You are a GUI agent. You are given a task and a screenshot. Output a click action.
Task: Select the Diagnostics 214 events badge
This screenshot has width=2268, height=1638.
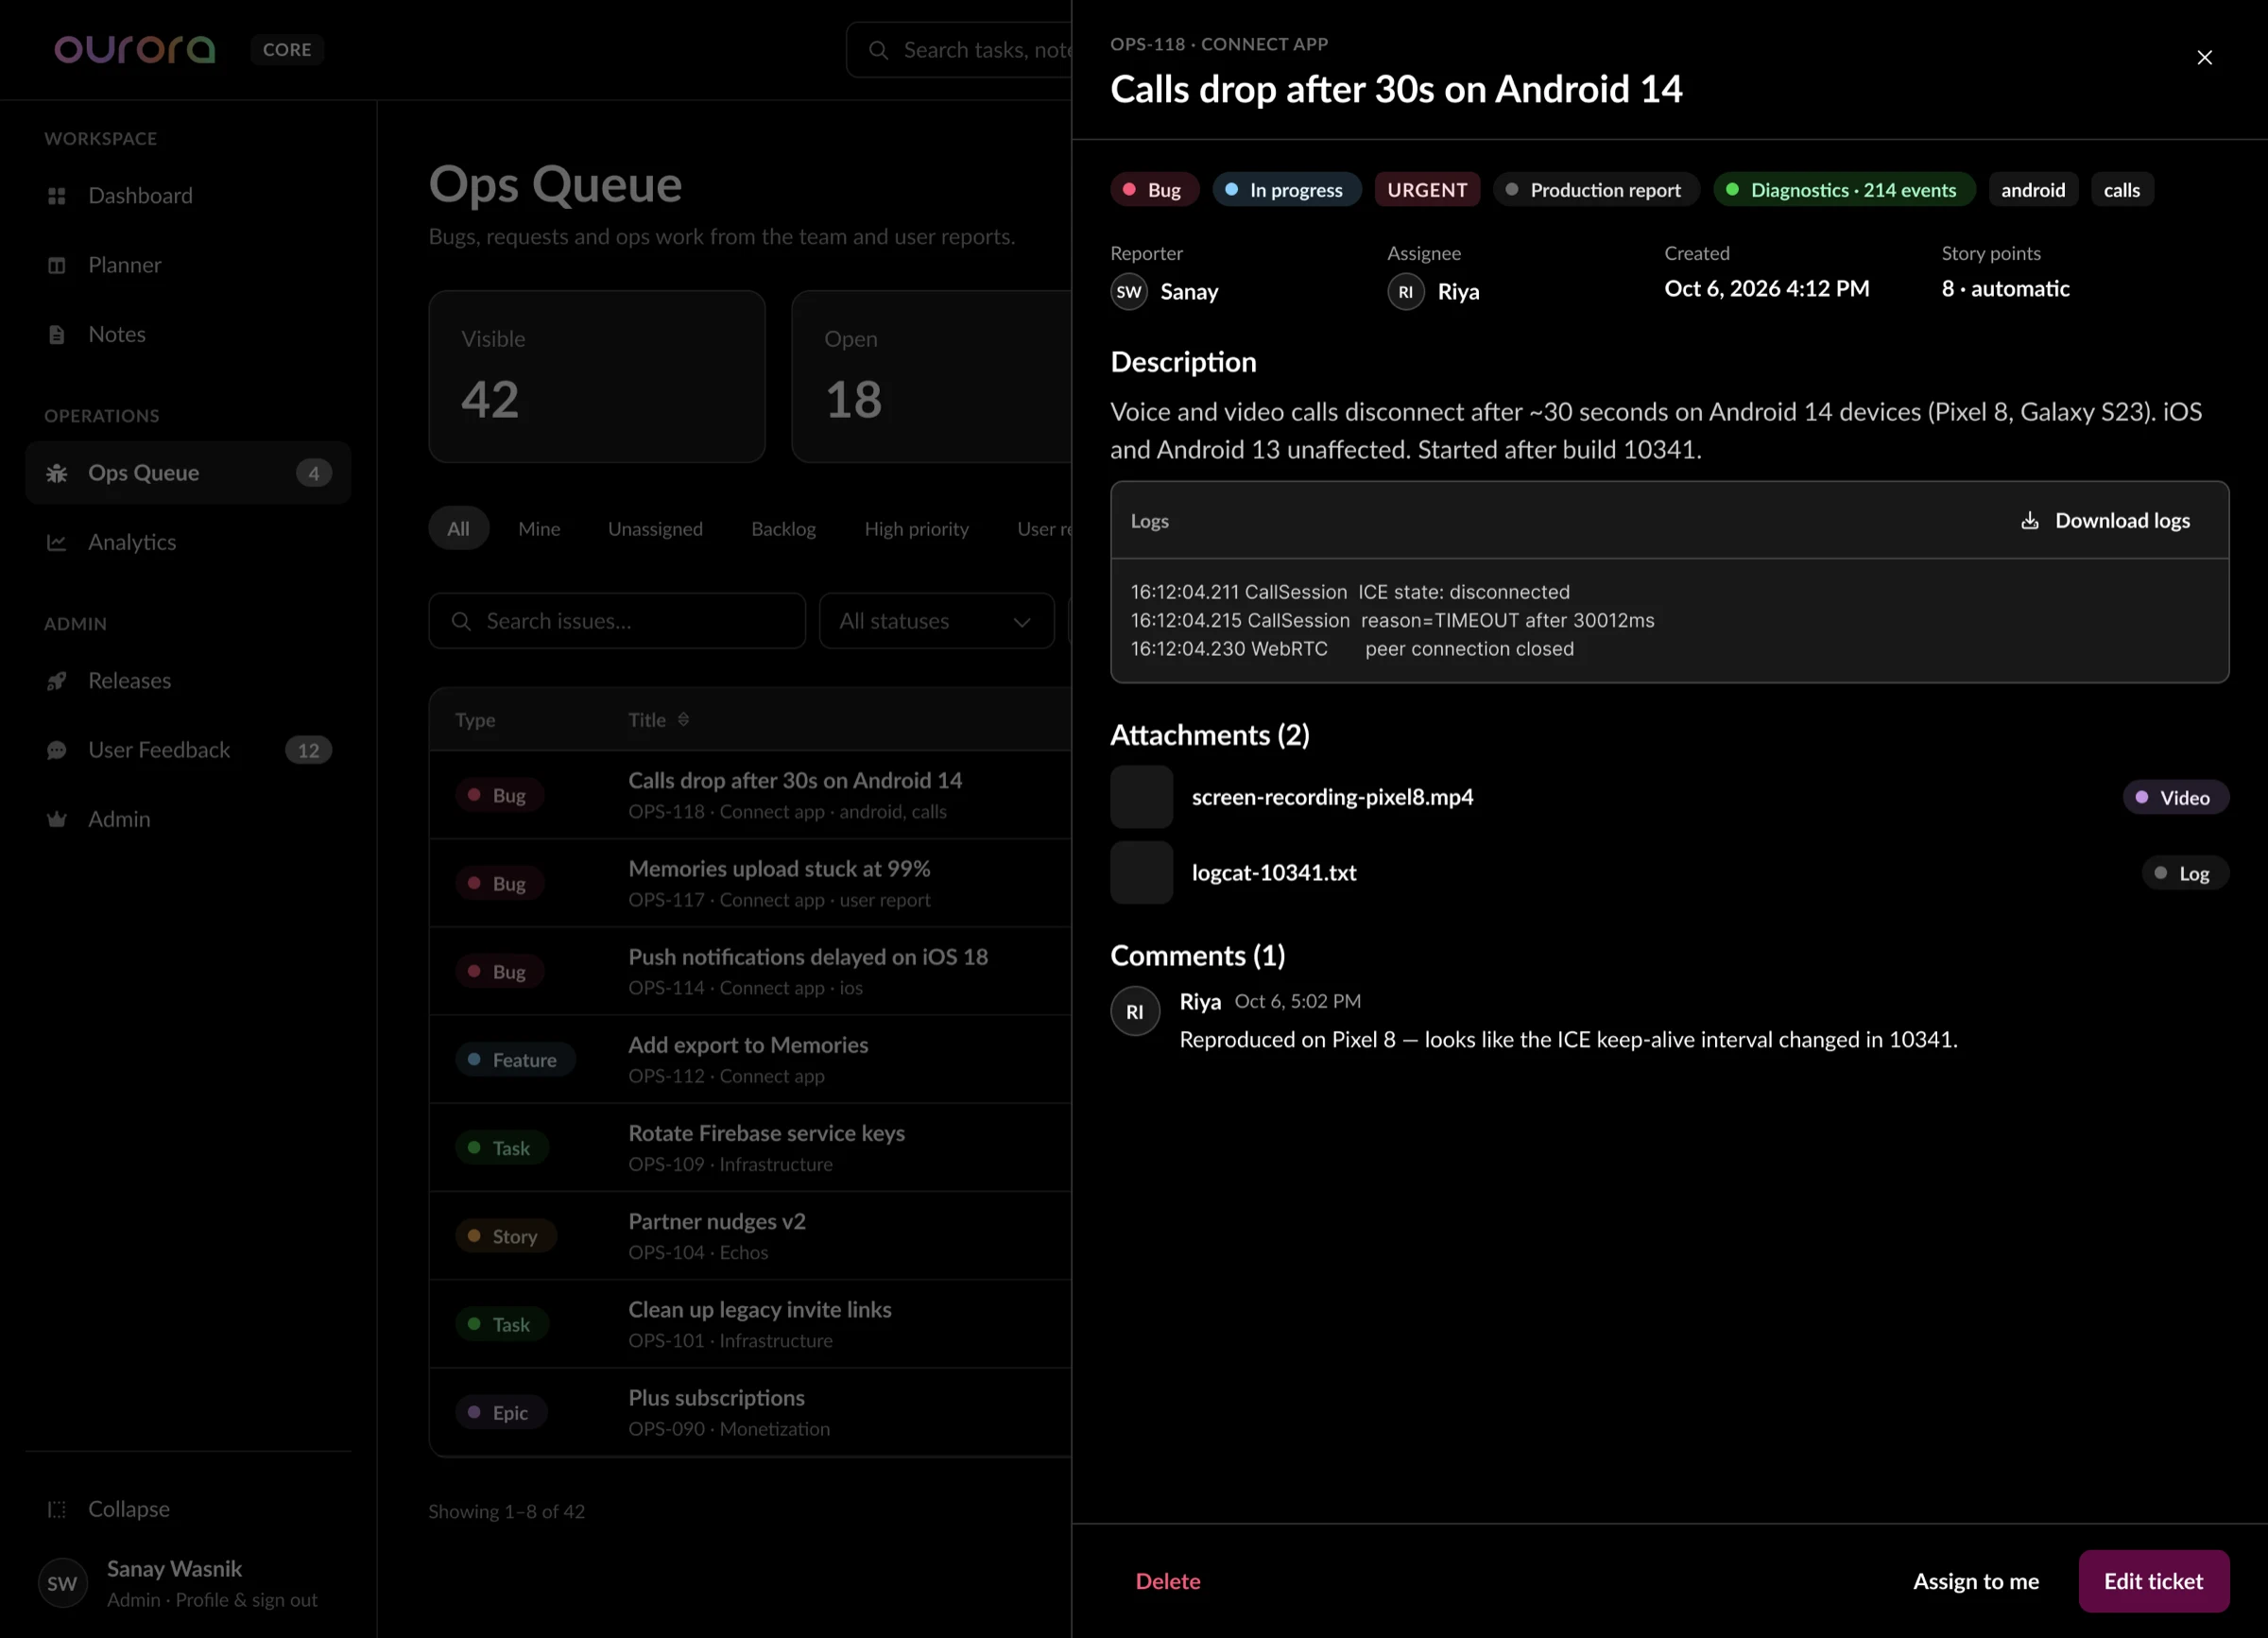[x=1844, y=190]
